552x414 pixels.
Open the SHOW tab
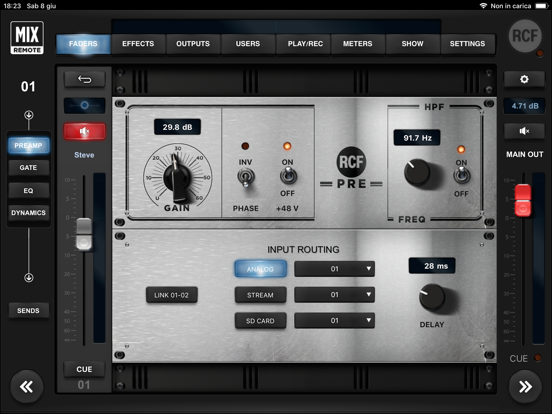pos(413,44)
